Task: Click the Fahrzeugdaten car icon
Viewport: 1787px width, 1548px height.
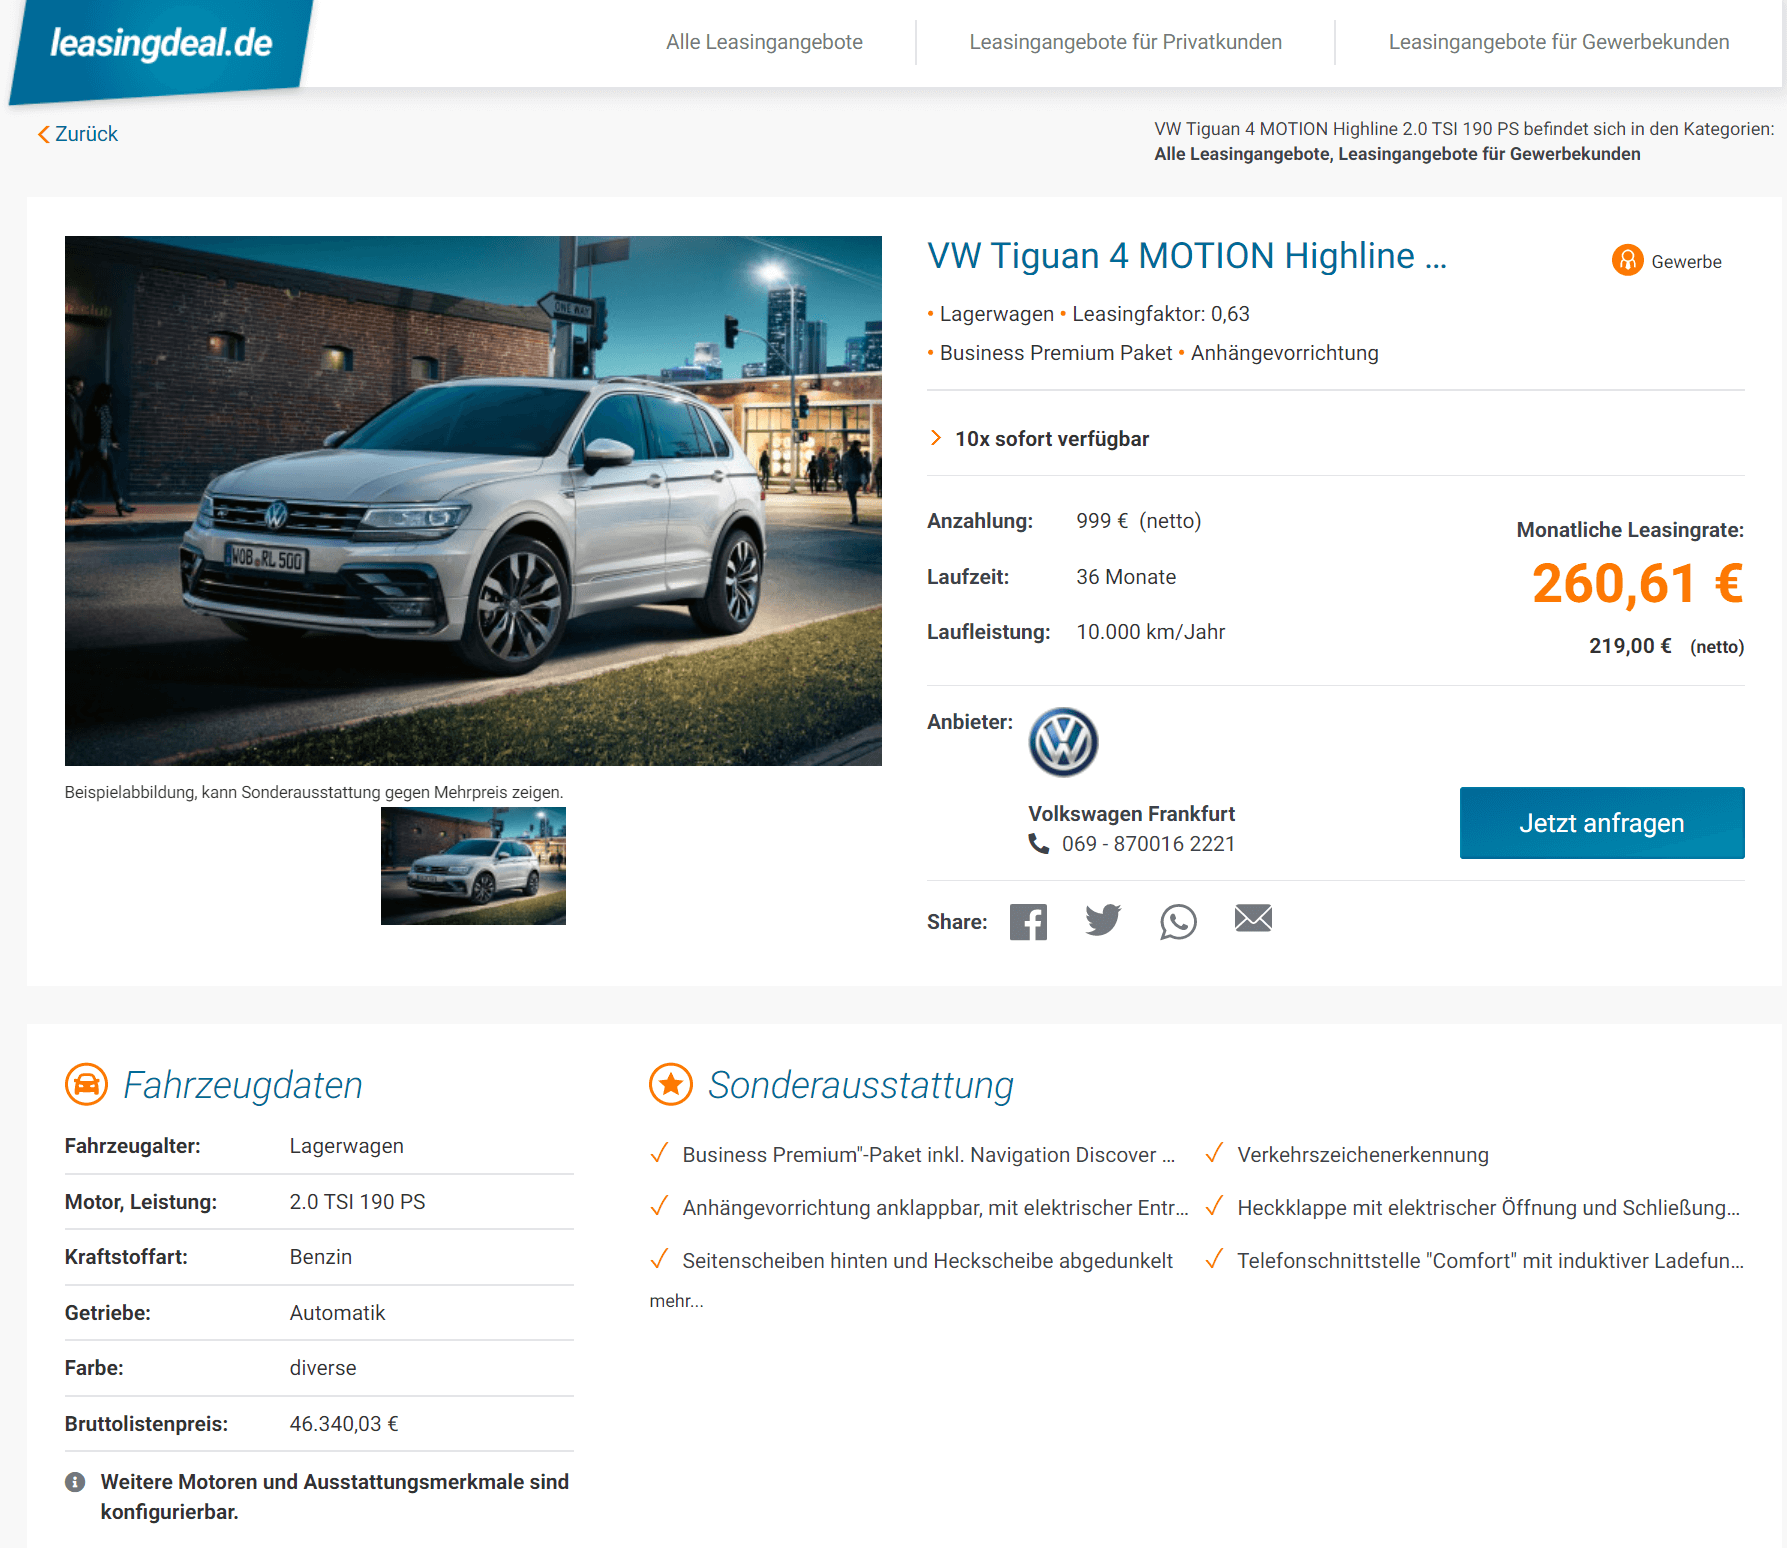Action: (x=87, y=1084)
